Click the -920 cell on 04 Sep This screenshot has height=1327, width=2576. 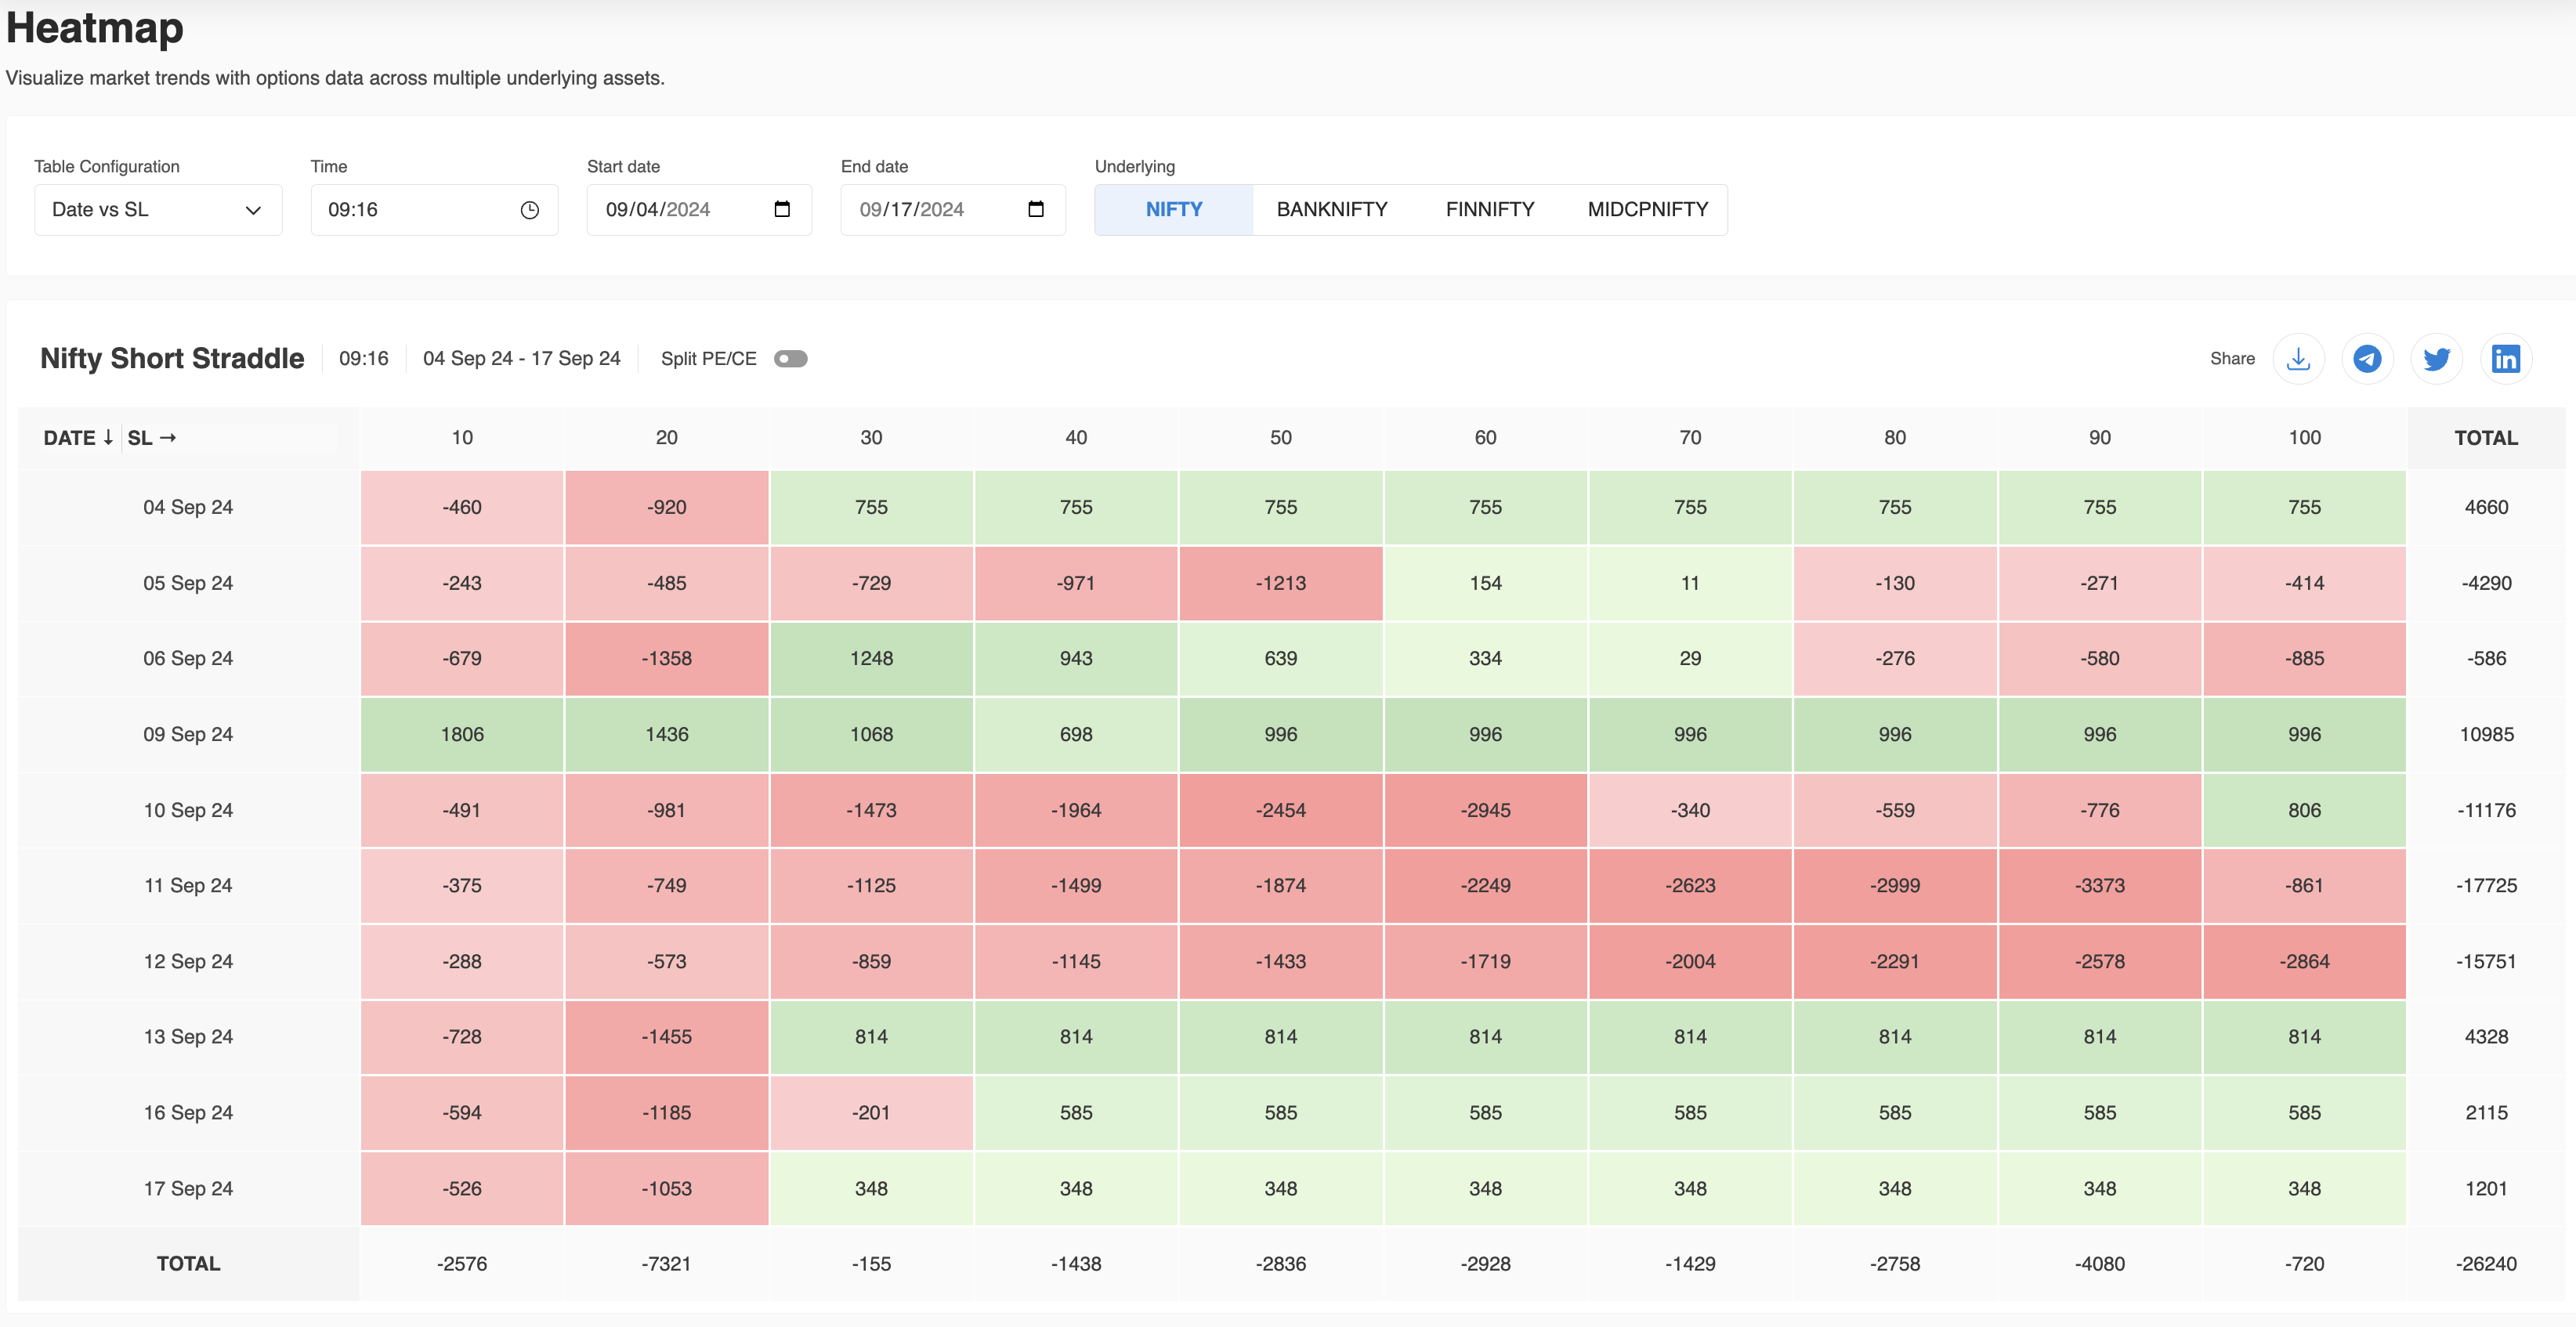pyautogui.click(x=666, y=507)
